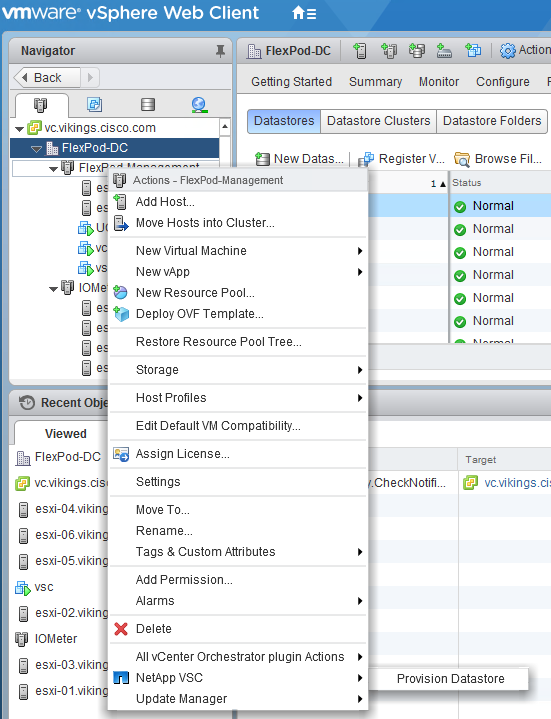Click the New Virtual Machine toolbar icon
Viewport: 551px width, 719px height.
tap(473, 50)
